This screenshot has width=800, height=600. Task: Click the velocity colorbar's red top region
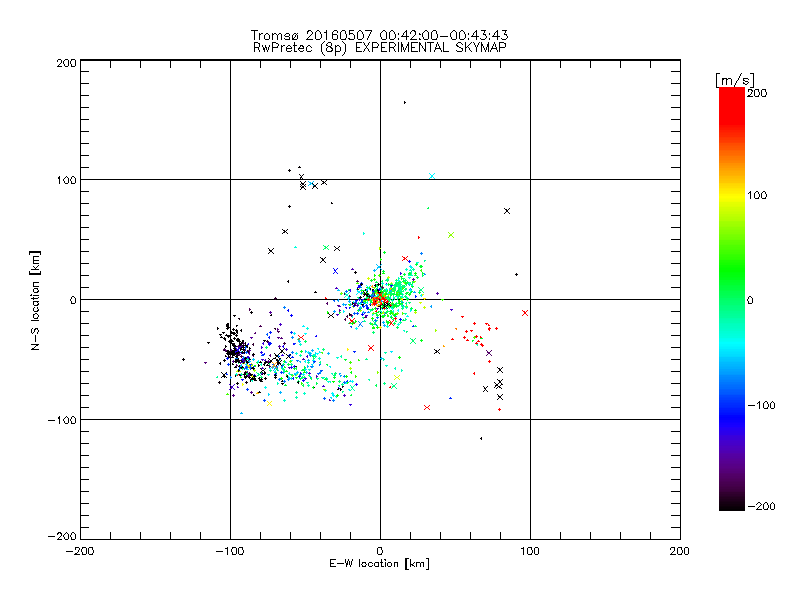[x=732, y=105]
